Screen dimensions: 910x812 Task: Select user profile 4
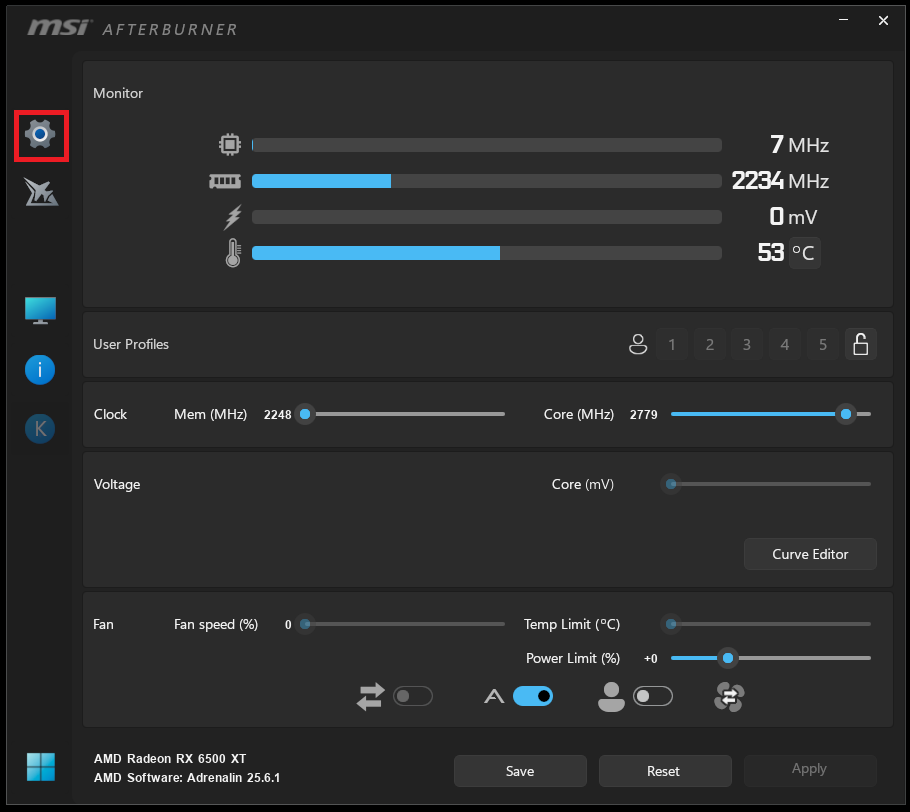(785, 344)
